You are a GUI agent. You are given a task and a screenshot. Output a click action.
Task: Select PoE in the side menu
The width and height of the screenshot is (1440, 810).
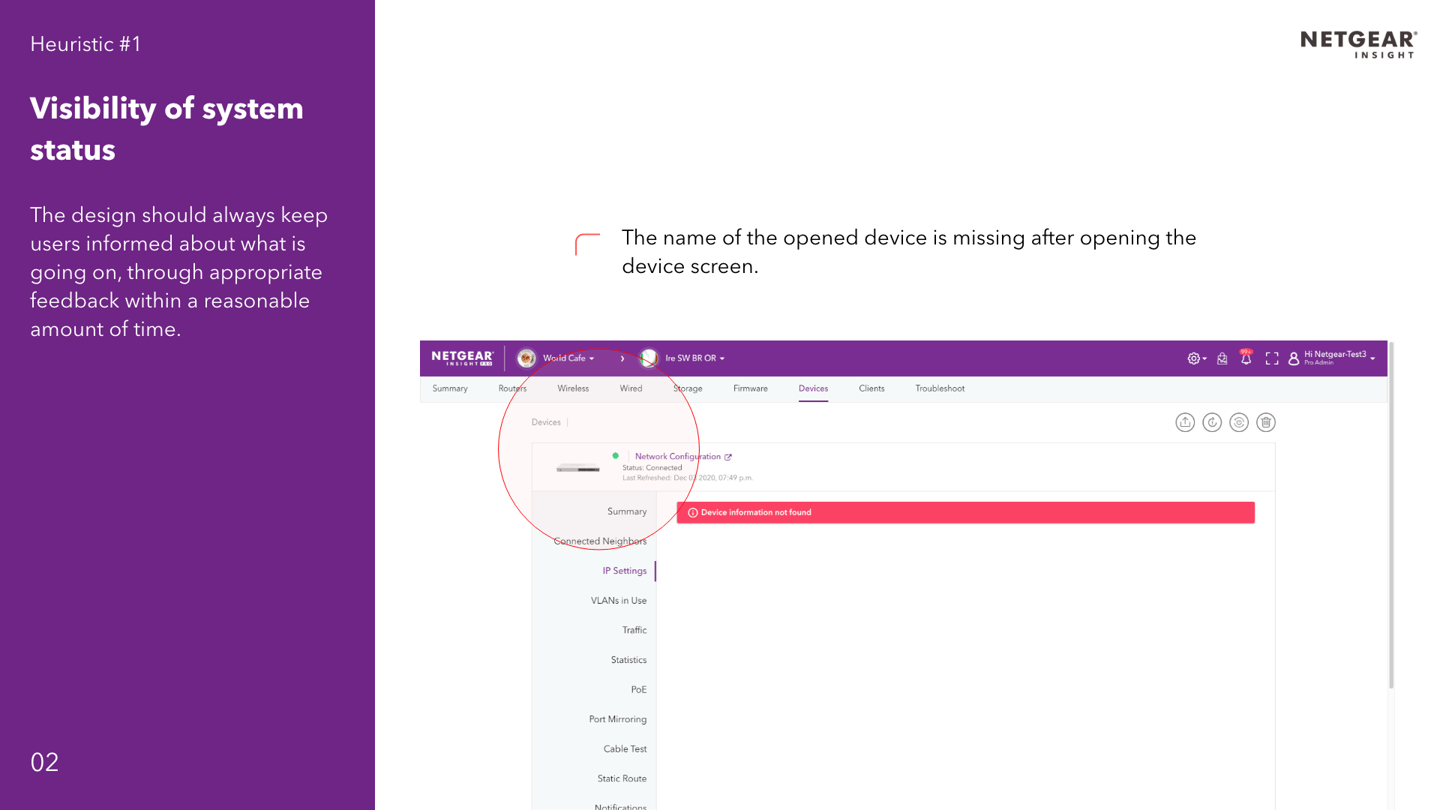[x=639, y=690]
